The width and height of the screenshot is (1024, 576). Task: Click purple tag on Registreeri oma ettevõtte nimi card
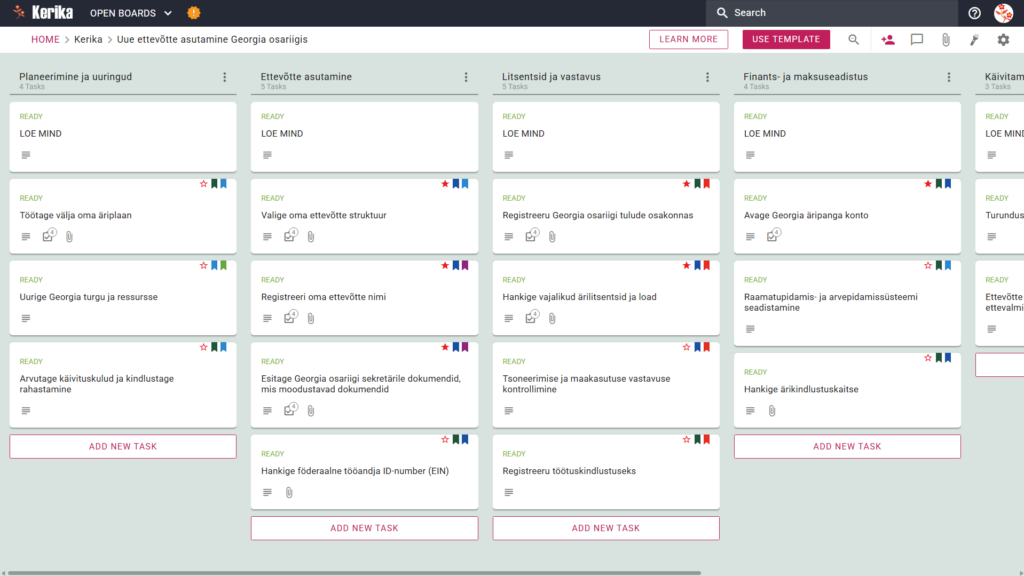(465, 266)
